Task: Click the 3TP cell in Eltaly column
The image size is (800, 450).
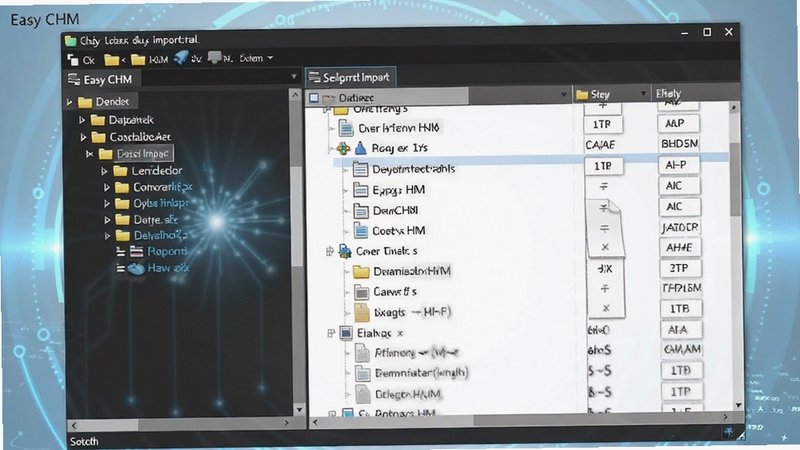Action: click(x=680, y=268)
